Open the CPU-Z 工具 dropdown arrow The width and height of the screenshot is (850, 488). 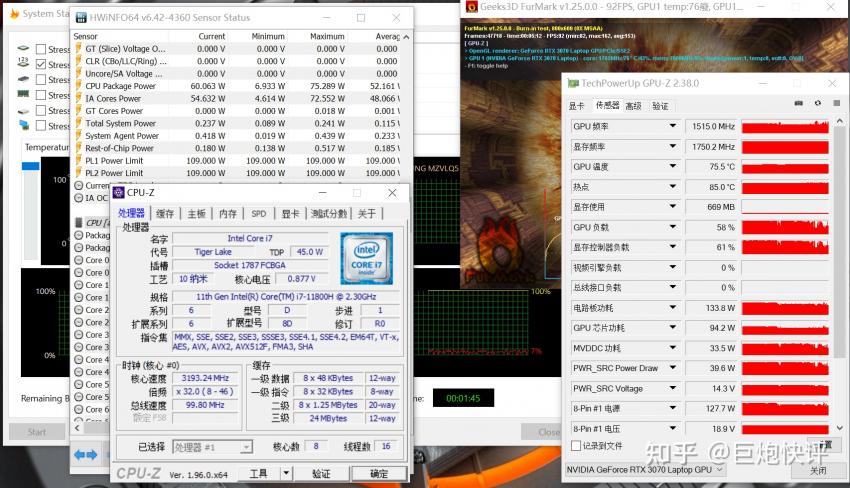pos(286,473)
